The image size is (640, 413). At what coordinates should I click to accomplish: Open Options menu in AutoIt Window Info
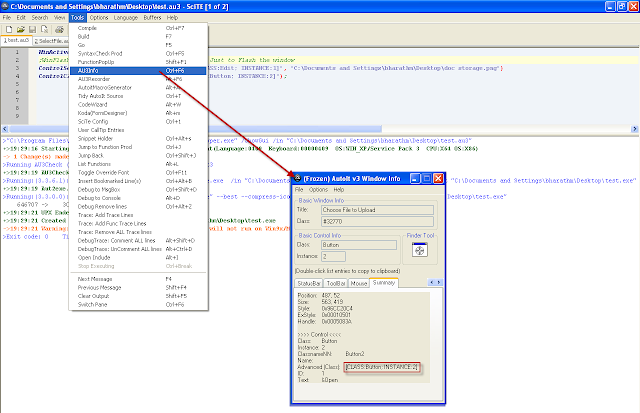pyautogui.click(x=318, y=189)
